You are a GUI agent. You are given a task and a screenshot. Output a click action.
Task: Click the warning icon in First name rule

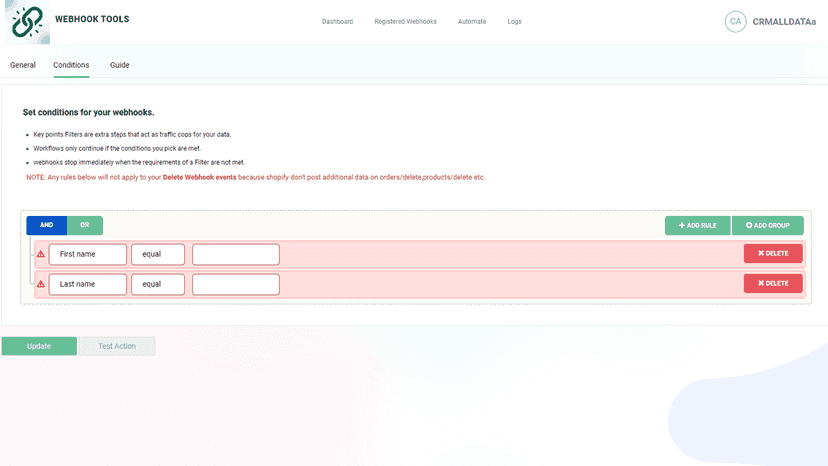(x=41, y=254)
